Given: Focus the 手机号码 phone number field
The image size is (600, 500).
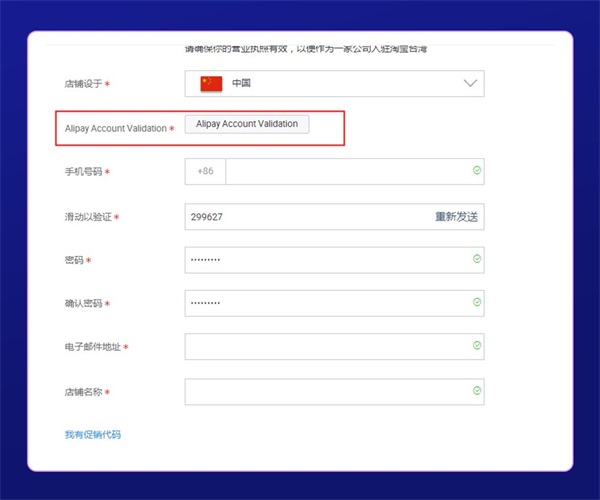Looking at the screenshot, I should click(345, 172).
